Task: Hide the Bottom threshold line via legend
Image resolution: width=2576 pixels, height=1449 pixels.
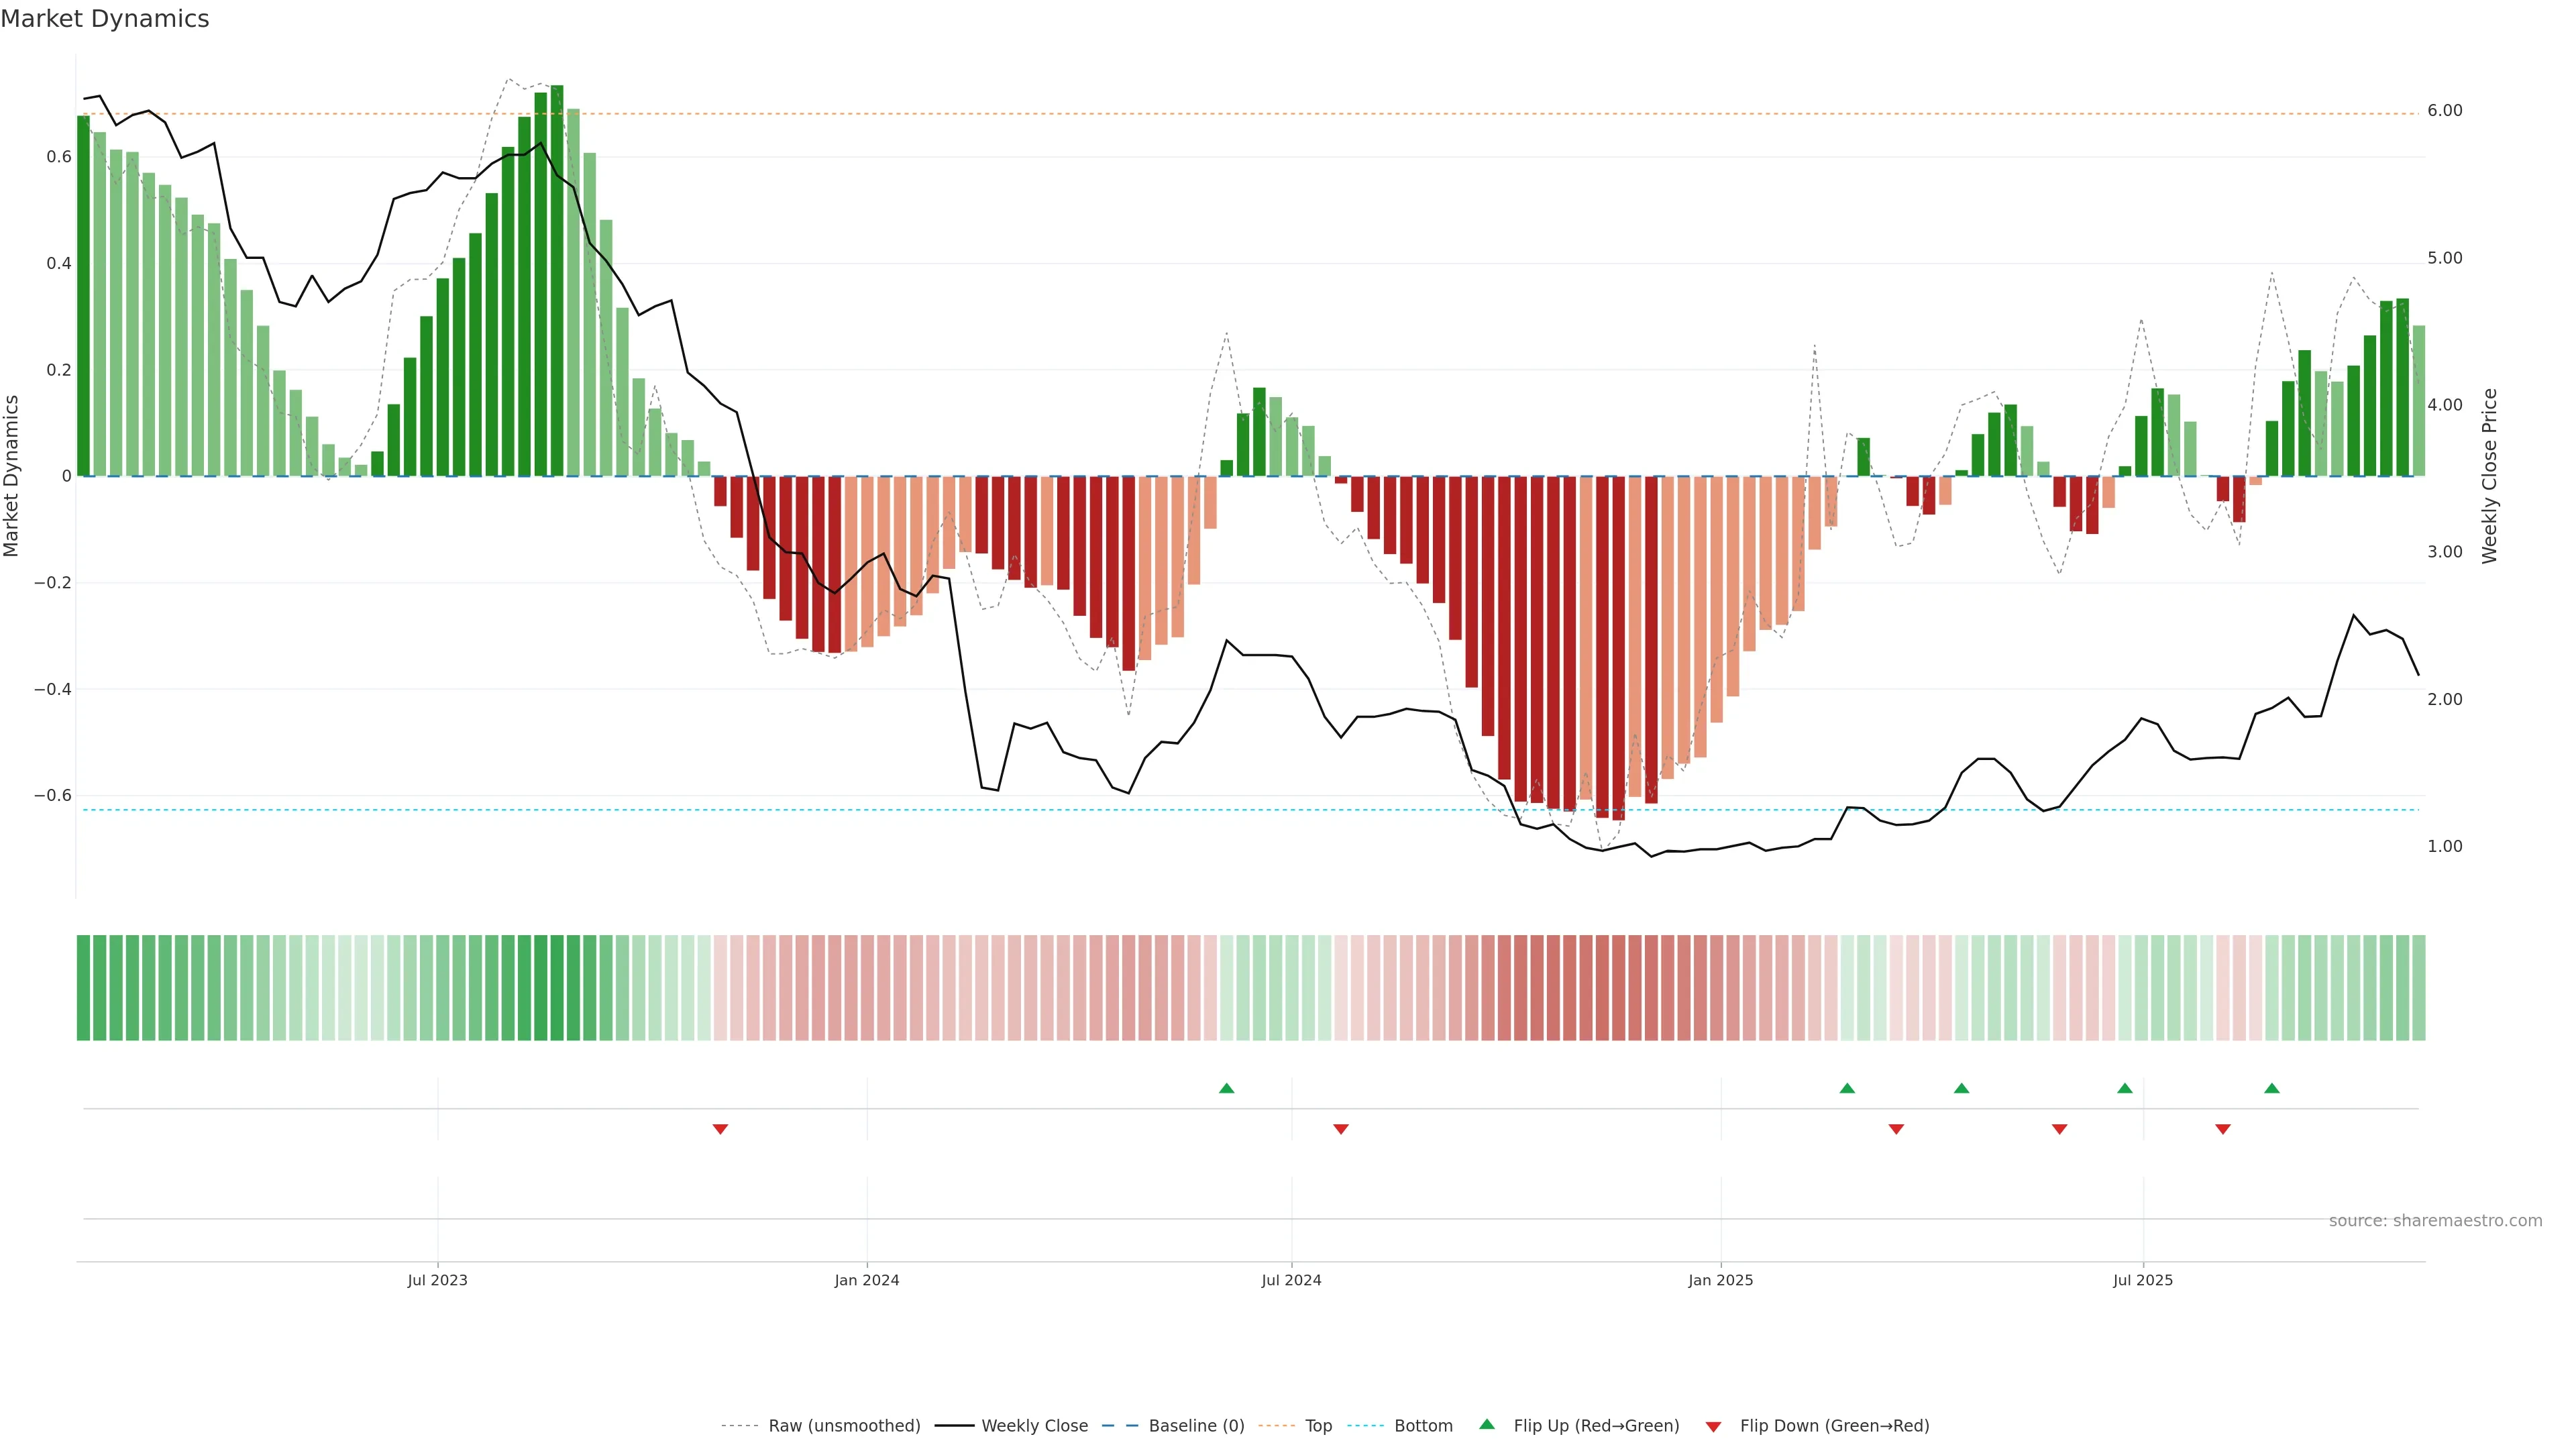Action: tap(1423, 1426)
